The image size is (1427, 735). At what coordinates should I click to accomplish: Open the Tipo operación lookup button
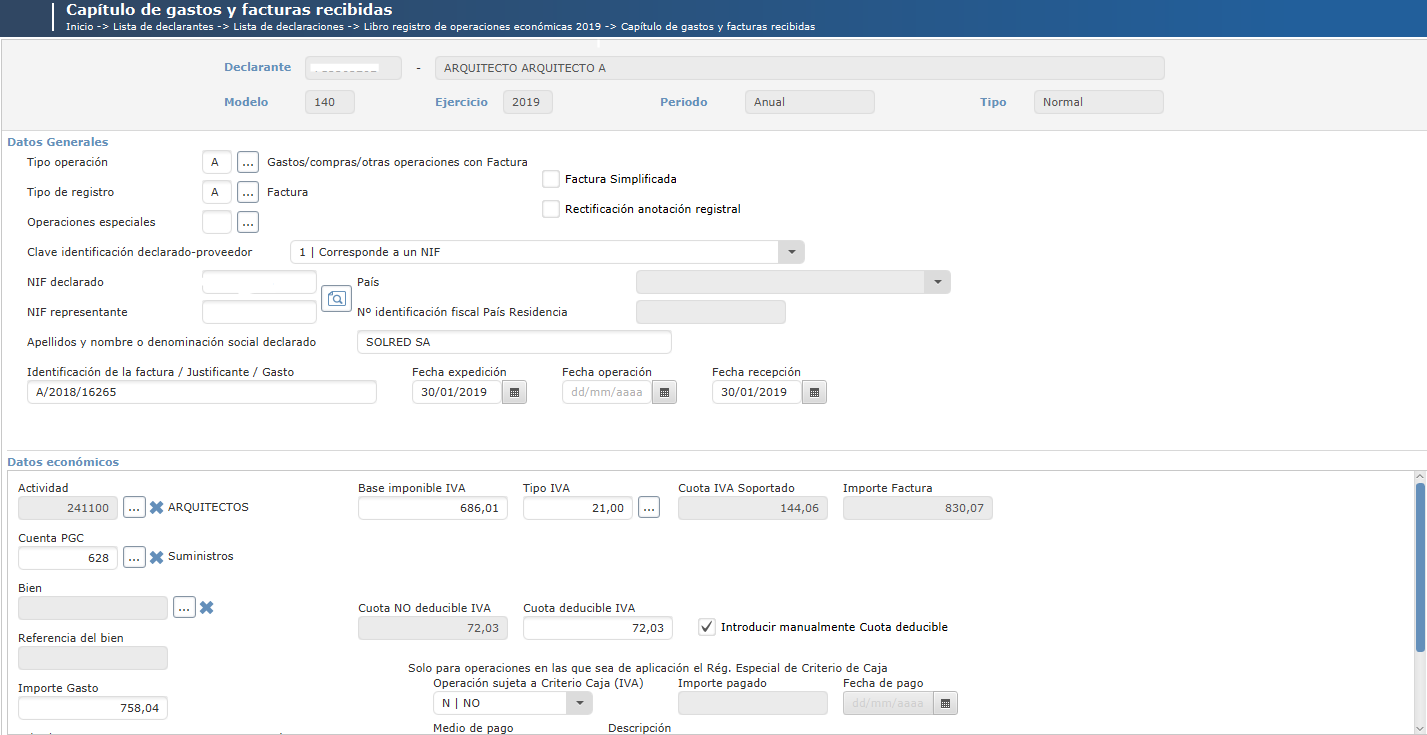coord(248,162)
